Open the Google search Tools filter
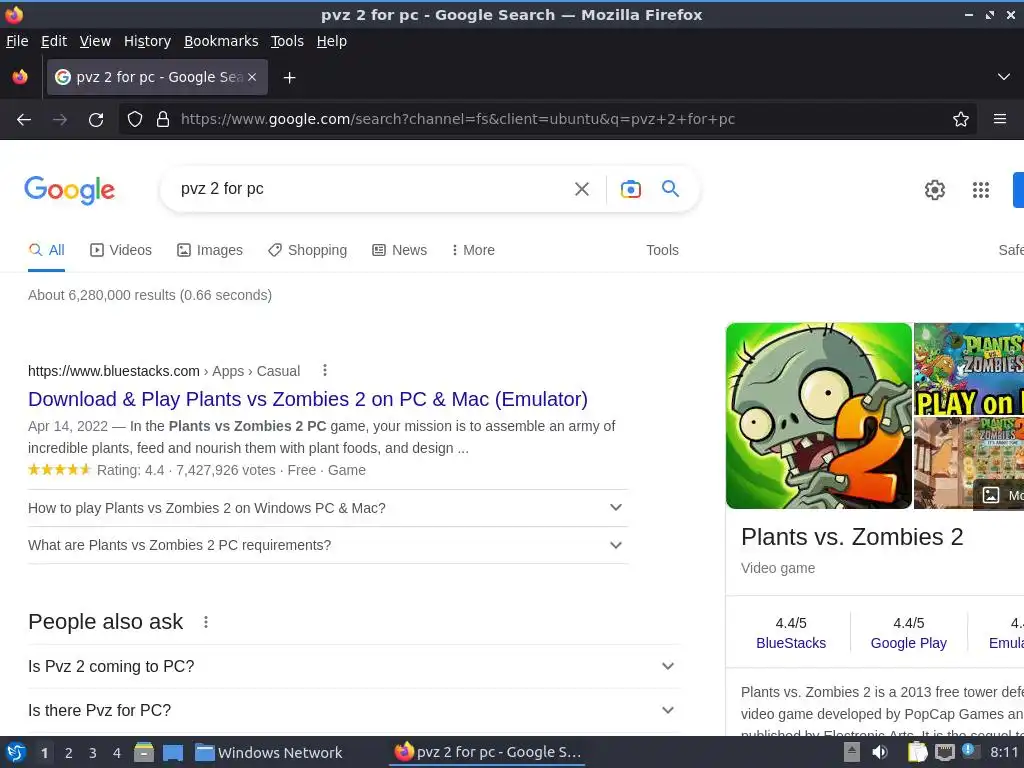Screen dimensions: 1024x768 (662, 250)
